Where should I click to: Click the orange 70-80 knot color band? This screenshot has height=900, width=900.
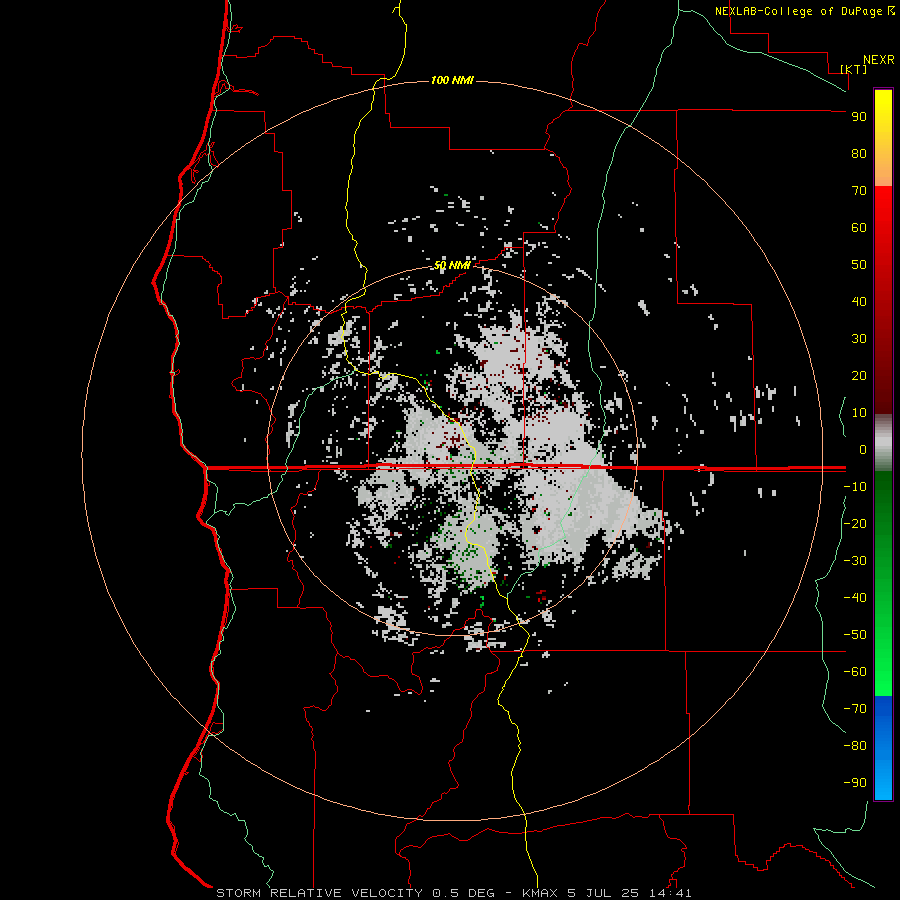pyautogui.click(x=883, y=169)
